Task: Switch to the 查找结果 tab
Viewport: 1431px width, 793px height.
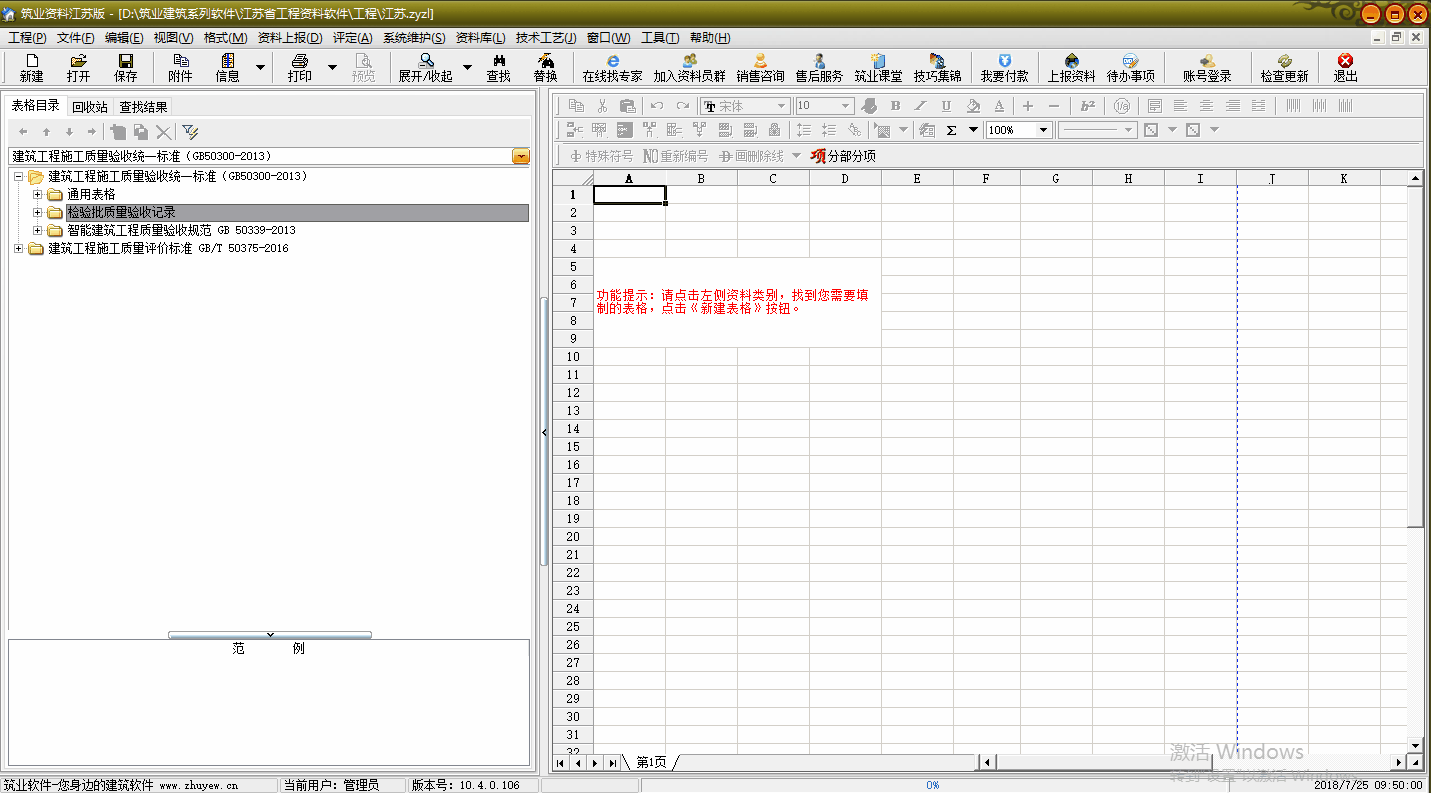Action: point(143,107)
